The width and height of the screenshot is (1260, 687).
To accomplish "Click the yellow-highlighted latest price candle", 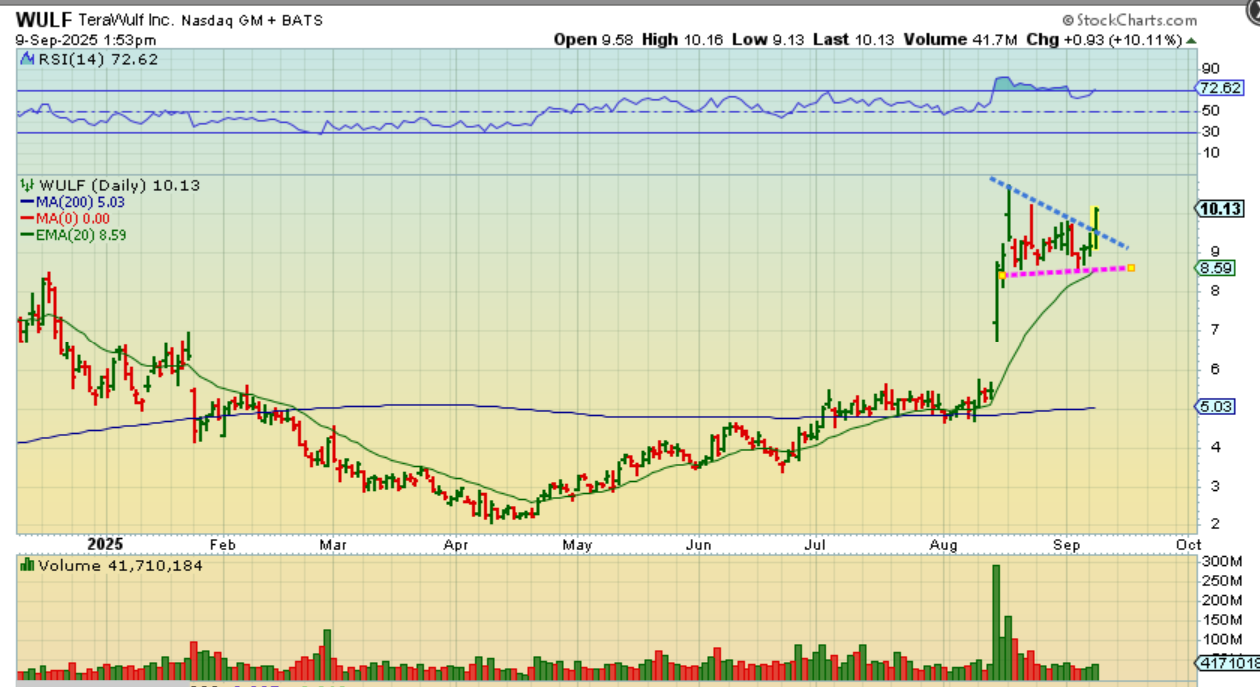I will 1096,226.
